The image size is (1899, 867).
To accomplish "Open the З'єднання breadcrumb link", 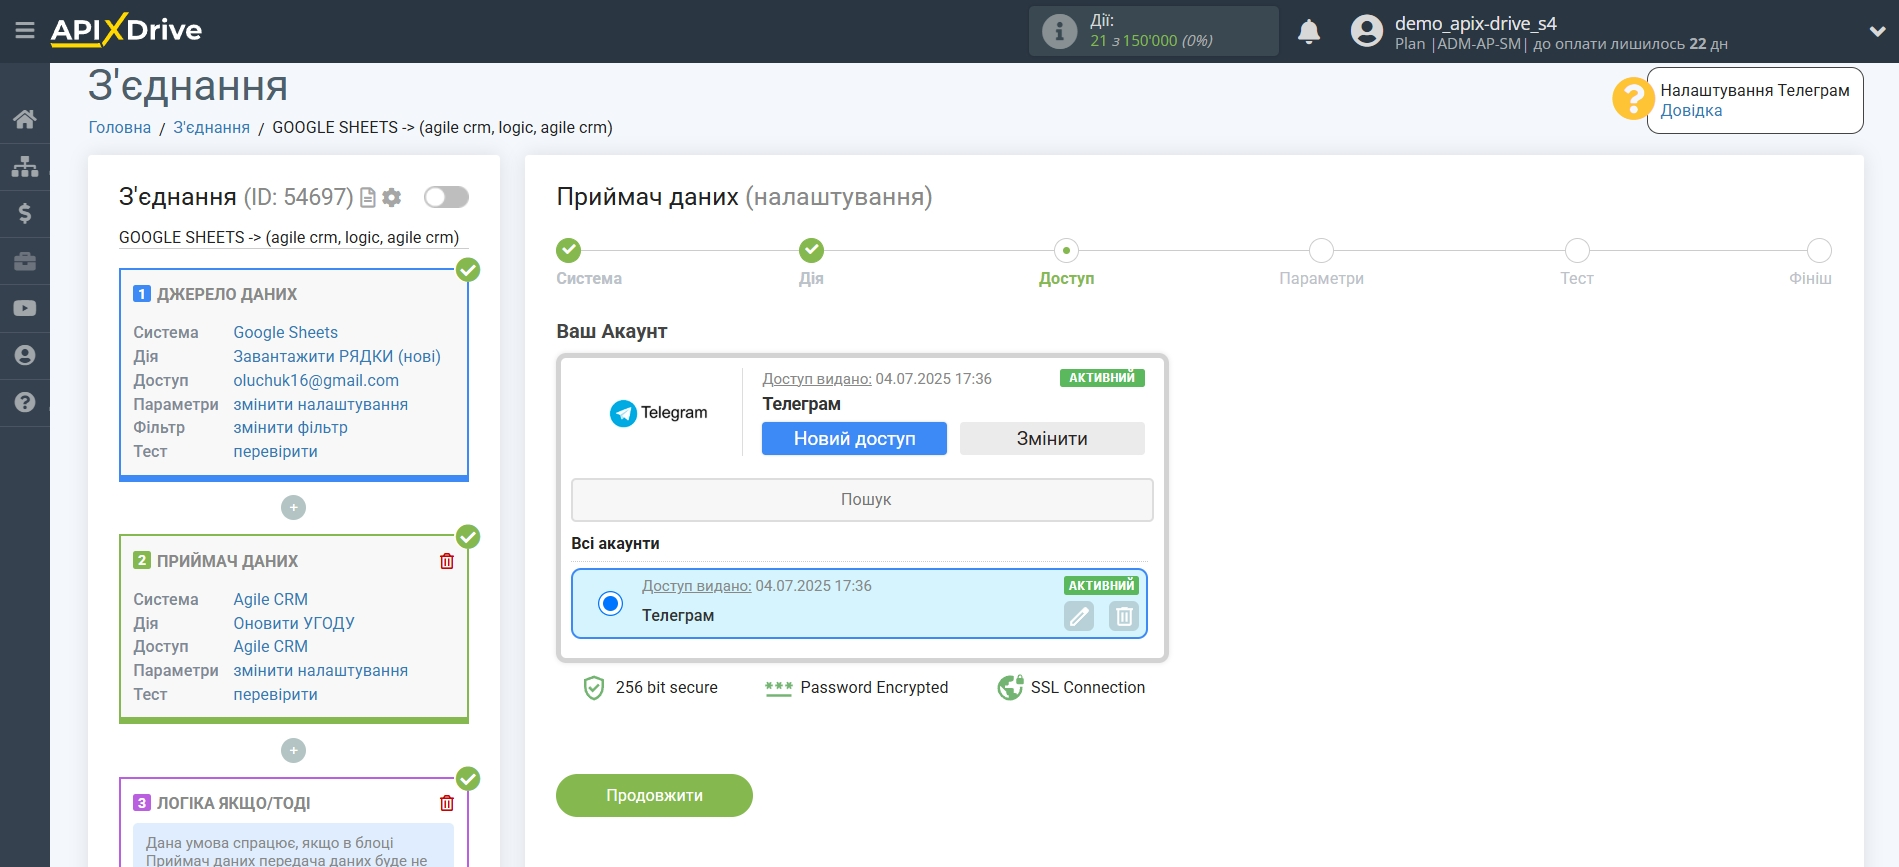I will (x=211, y=127).
